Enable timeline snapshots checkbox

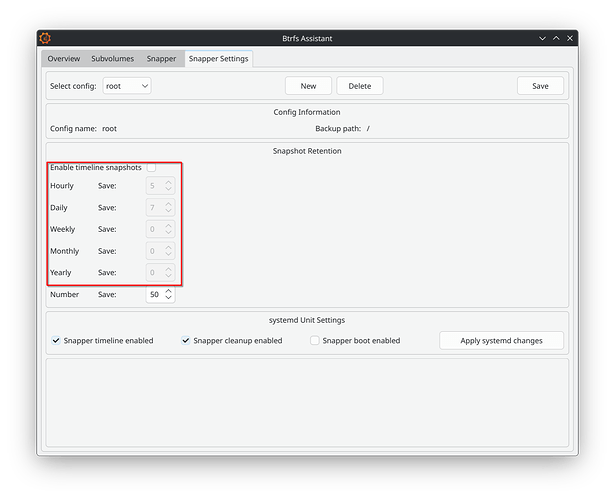pyautogui.click(x=151, y=167)
